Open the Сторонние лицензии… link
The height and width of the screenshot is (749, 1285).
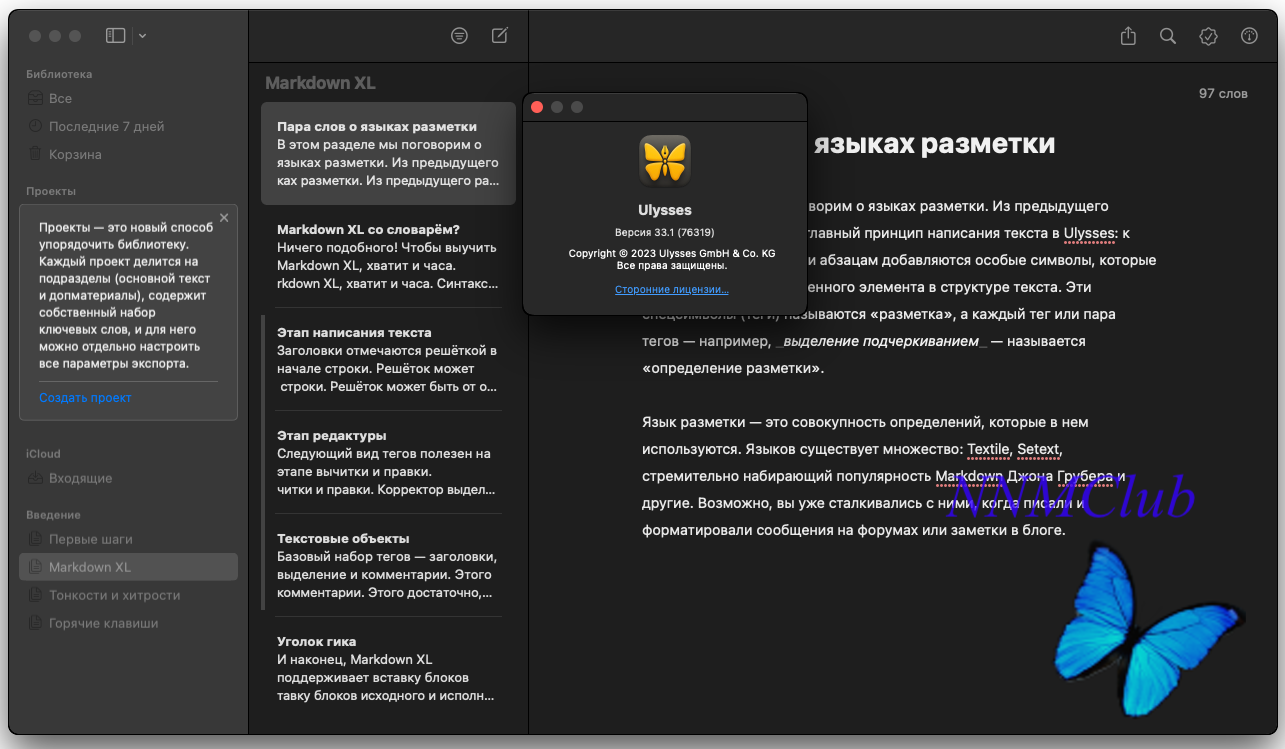[672, 290]
